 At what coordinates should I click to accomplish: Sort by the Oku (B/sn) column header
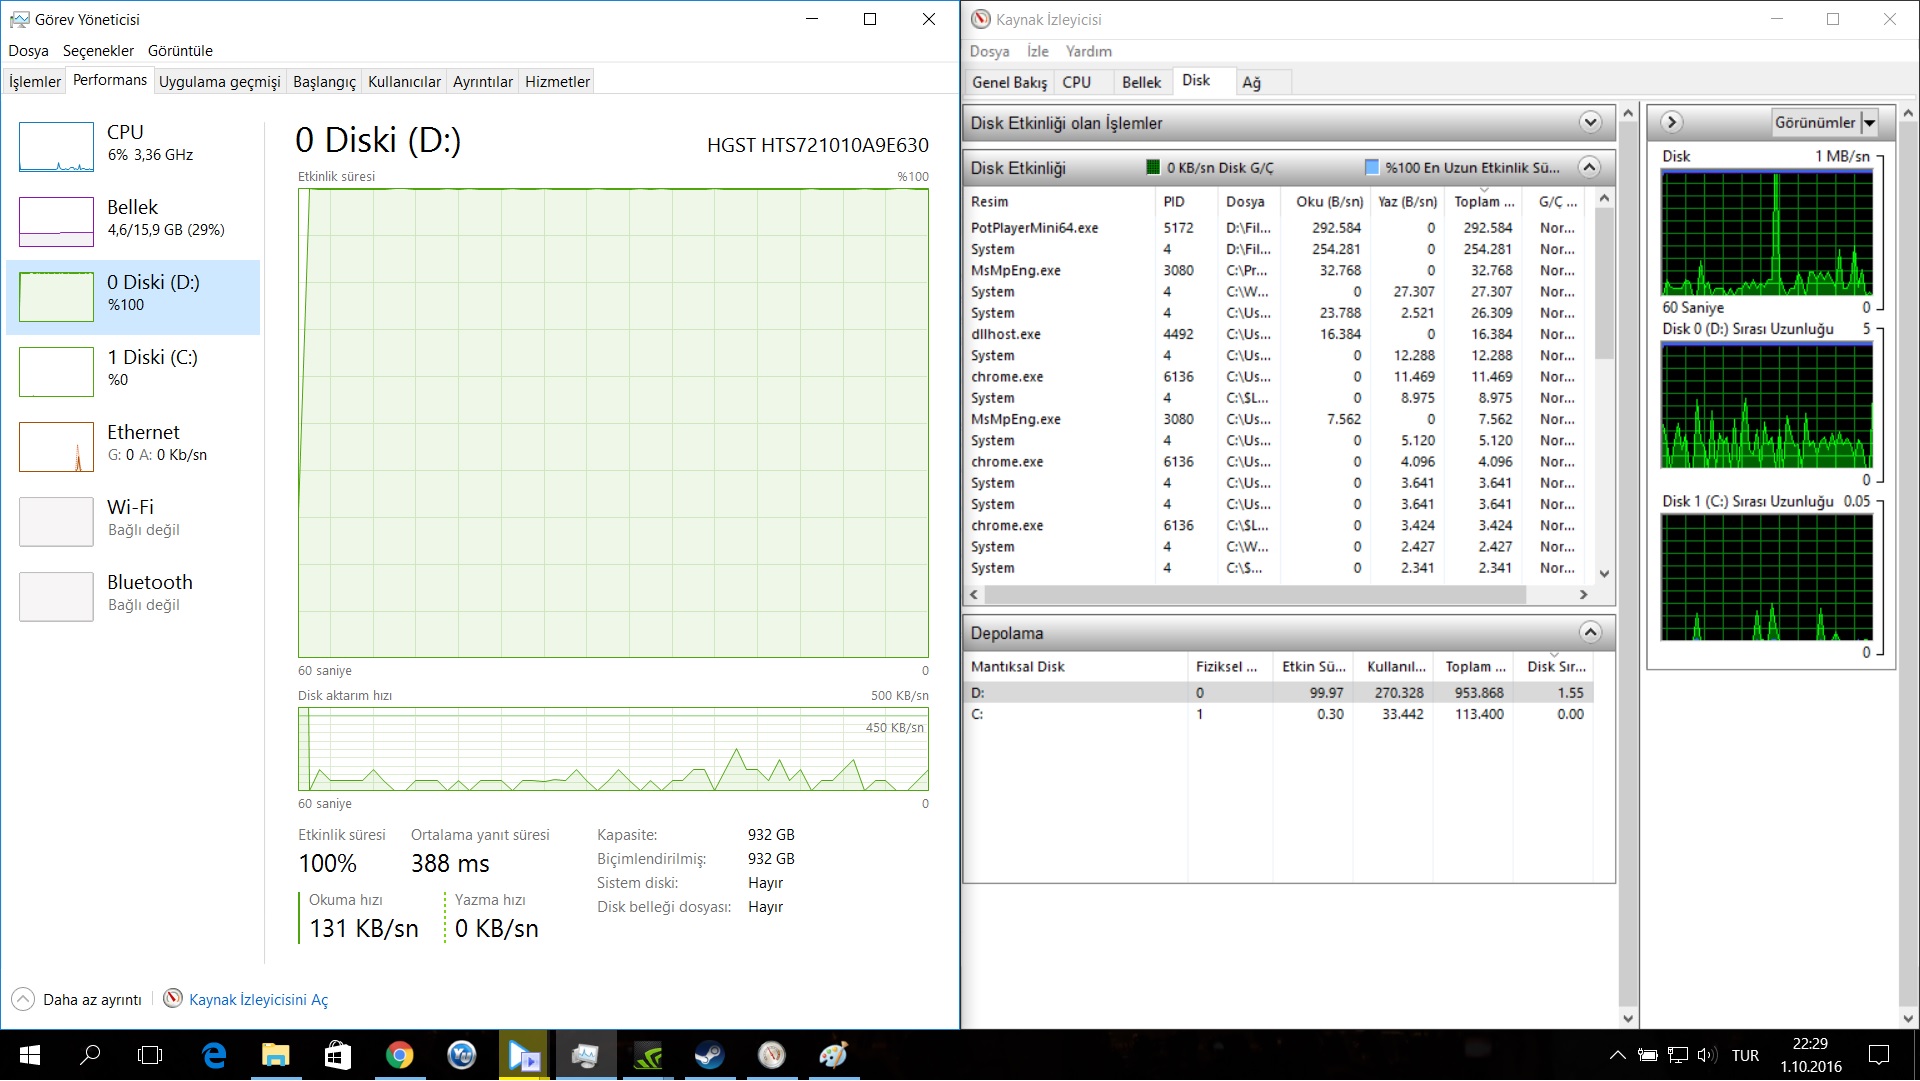(x=1328, y=201)
